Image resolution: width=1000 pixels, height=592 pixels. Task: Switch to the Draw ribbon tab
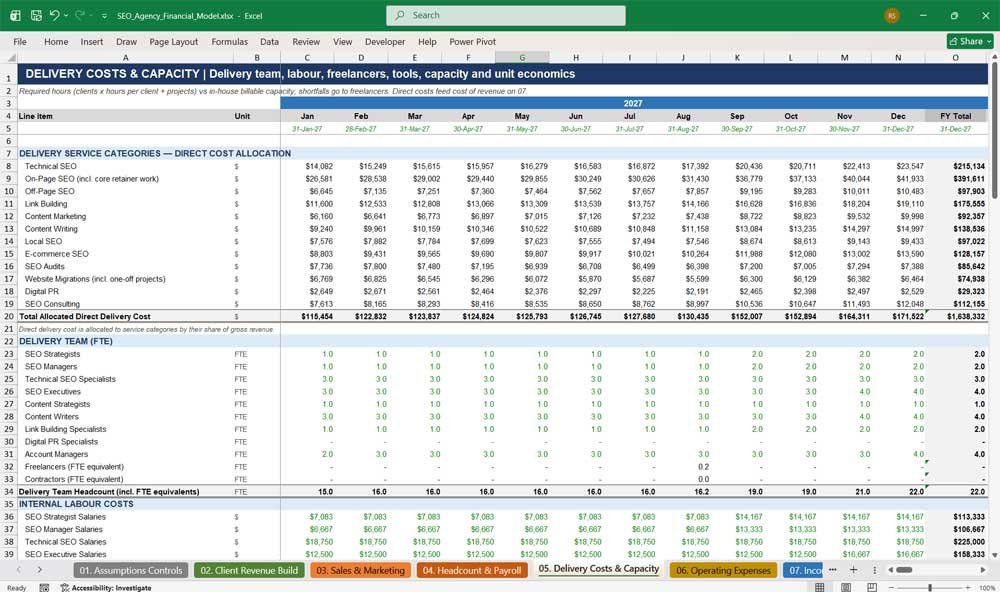pos(126,41)
